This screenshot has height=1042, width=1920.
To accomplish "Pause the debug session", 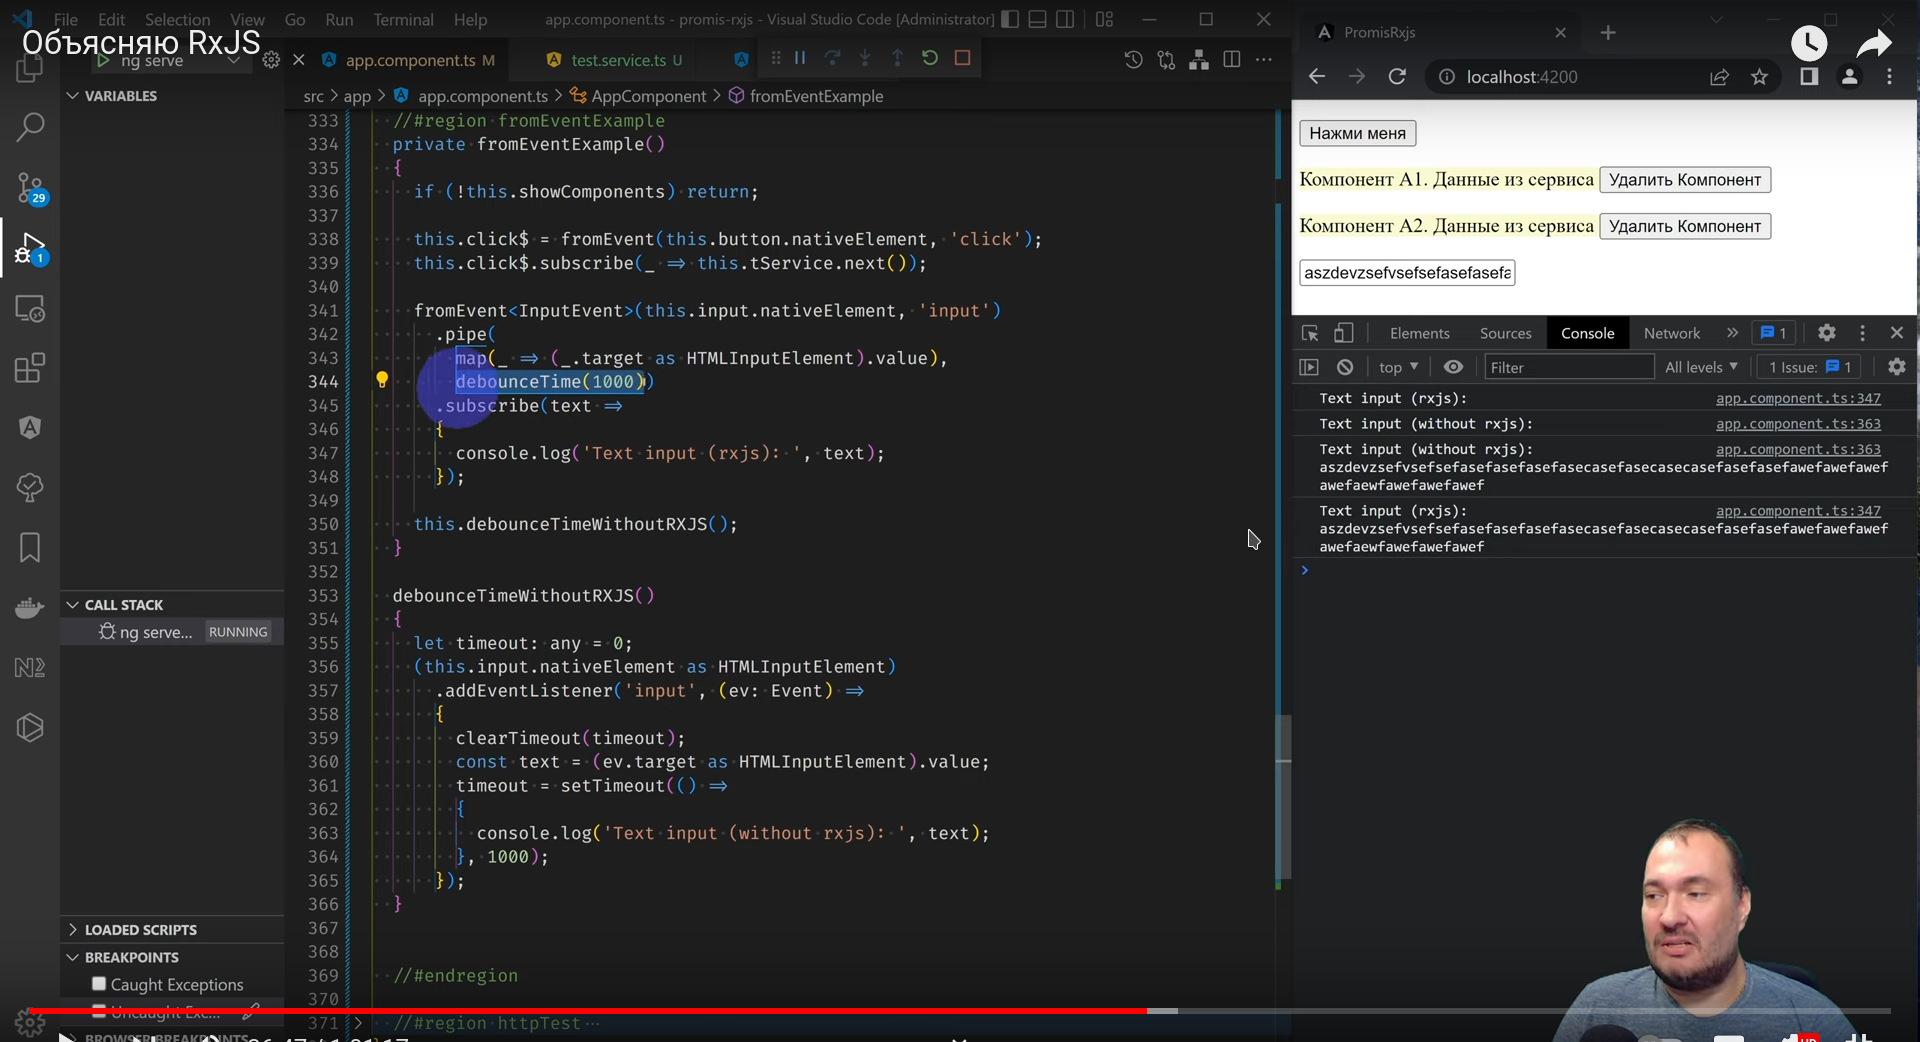I will tap(800, 58).
